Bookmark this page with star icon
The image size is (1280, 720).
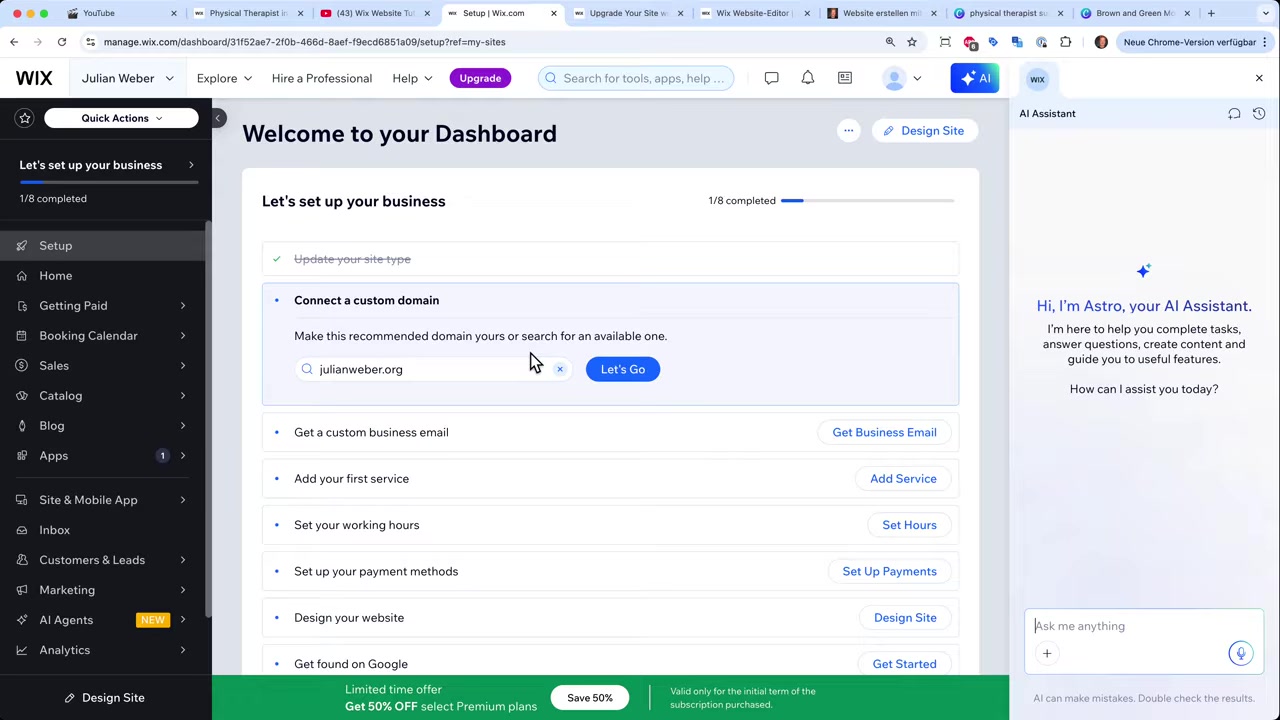click(x=912, y=42)
